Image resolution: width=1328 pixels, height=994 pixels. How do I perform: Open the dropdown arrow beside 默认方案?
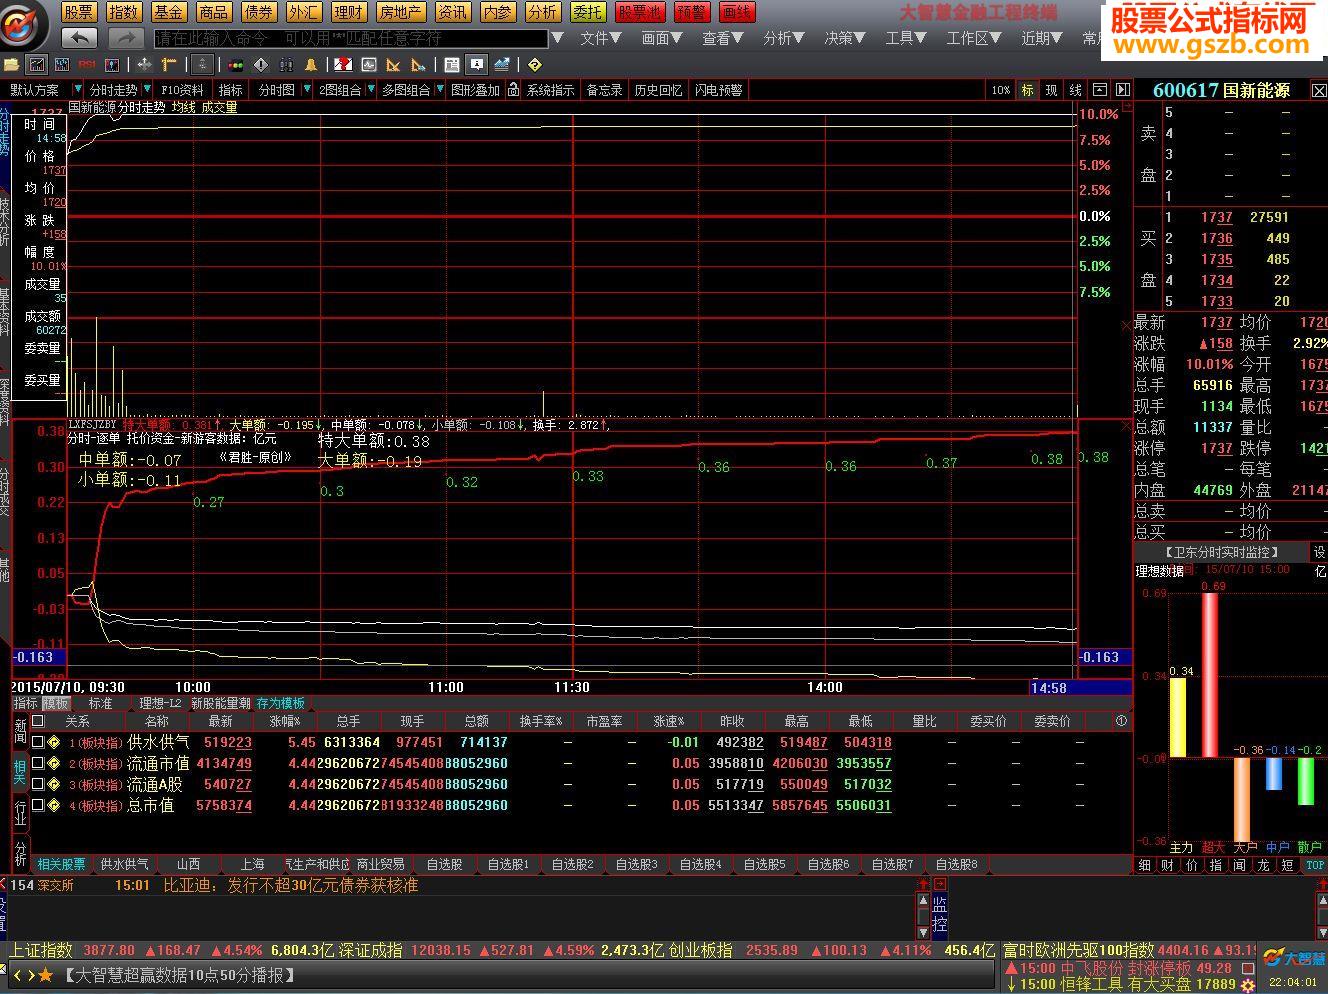(78, 90)
